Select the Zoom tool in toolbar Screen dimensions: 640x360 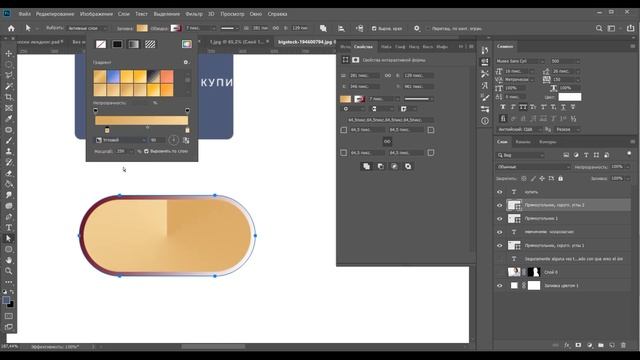(9, 271)
